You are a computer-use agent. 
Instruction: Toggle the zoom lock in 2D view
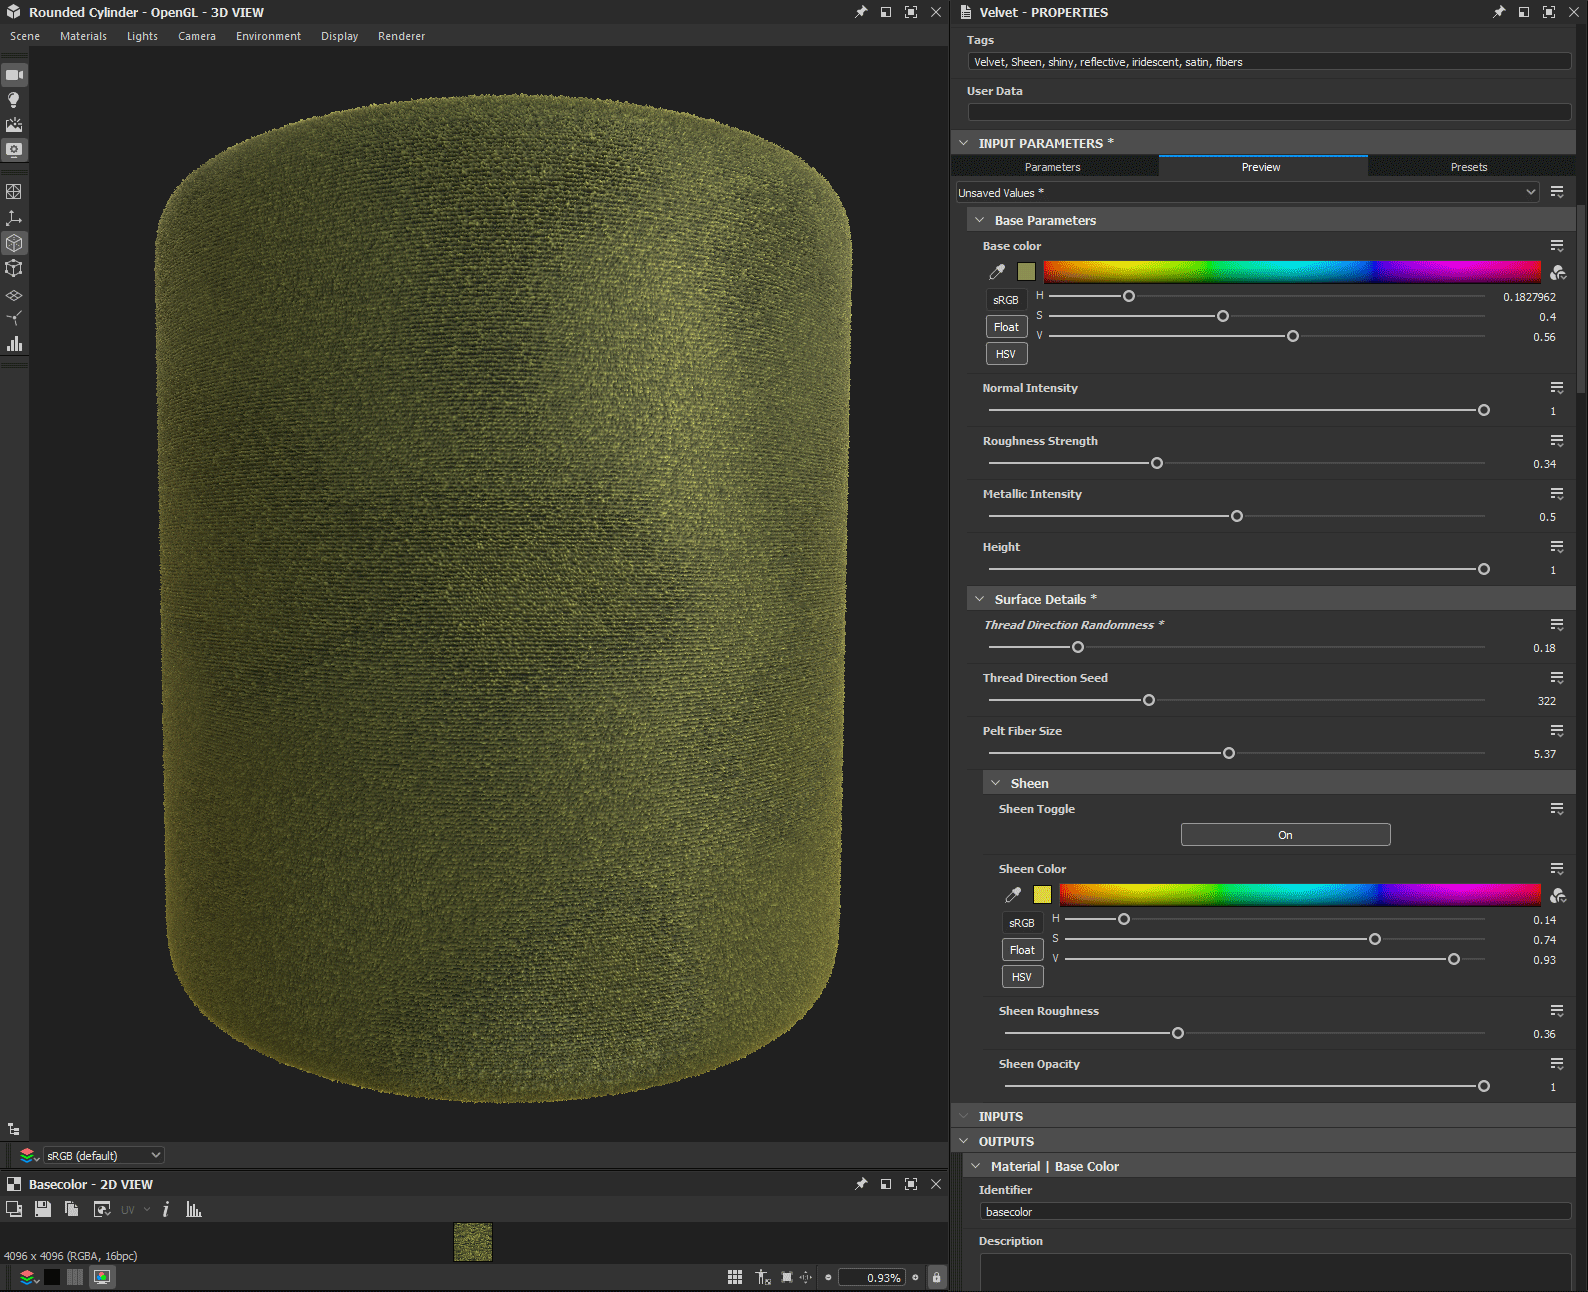936,1277
